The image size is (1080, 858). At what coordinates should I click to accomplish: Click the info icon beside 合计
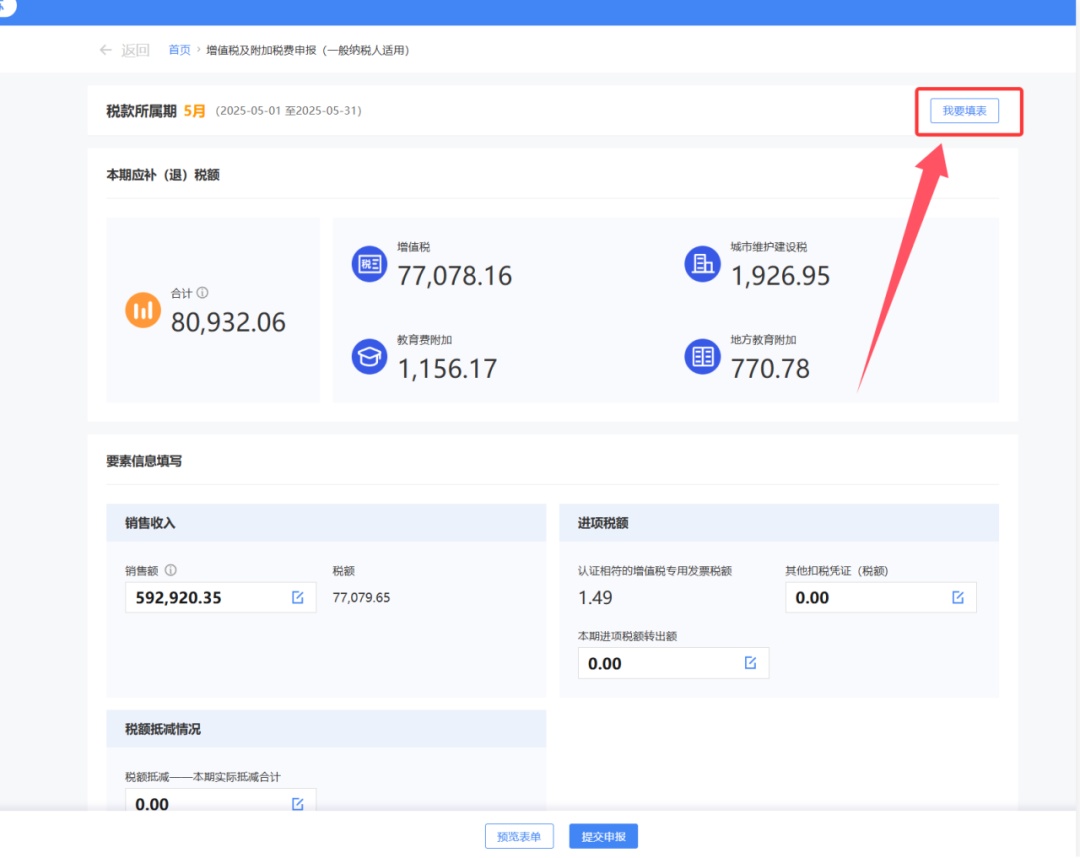click(x=202, y=293)
